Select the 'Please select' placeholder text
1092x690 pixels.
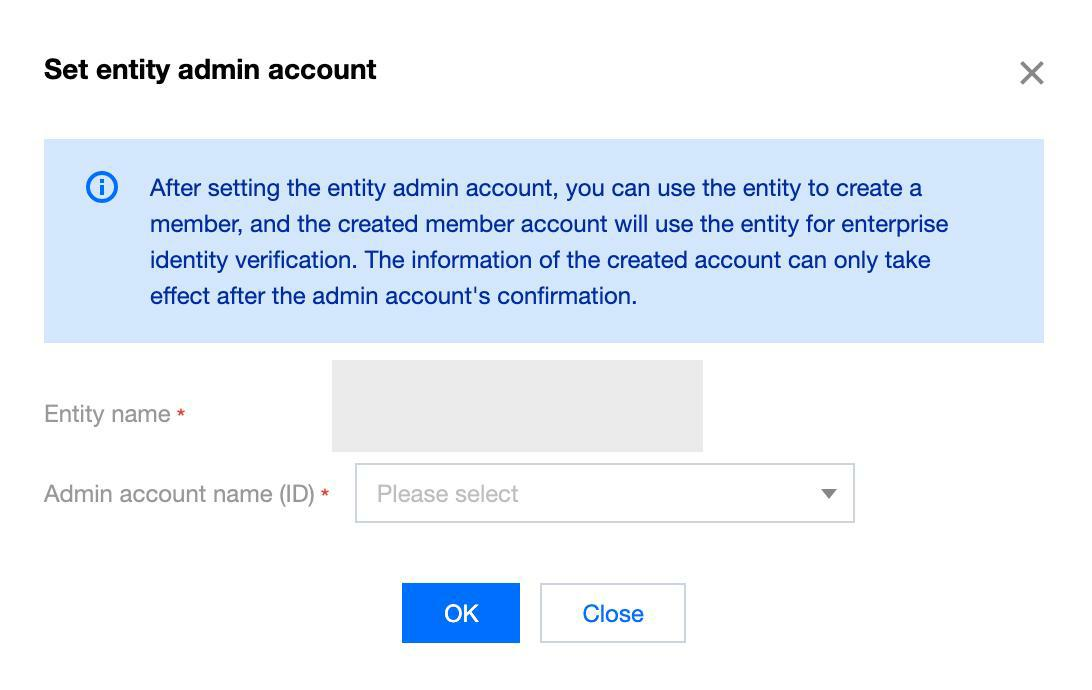[447, 494]
